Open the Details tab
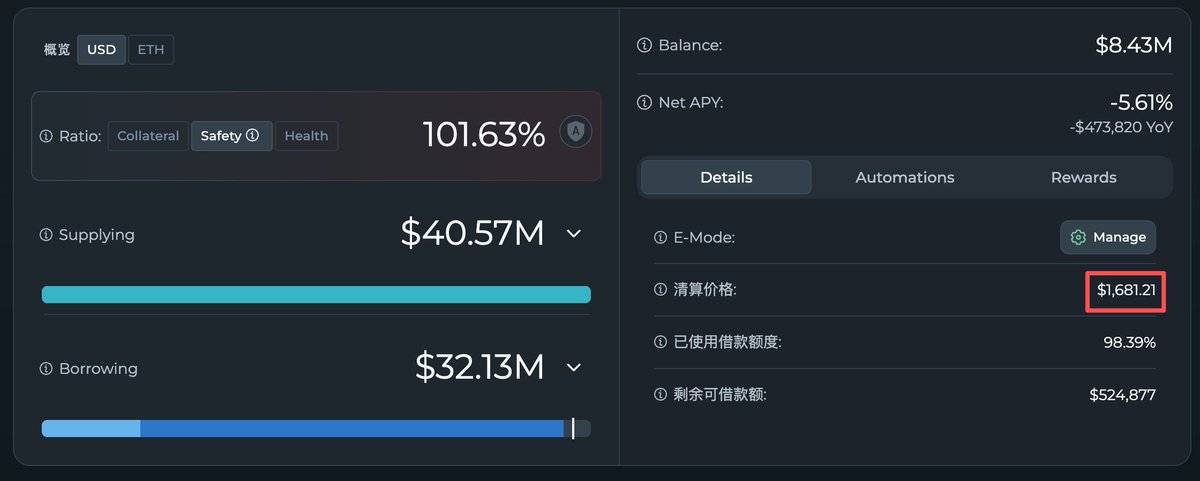This screenshot has height=481, width=1200. (x=726, y=177)
